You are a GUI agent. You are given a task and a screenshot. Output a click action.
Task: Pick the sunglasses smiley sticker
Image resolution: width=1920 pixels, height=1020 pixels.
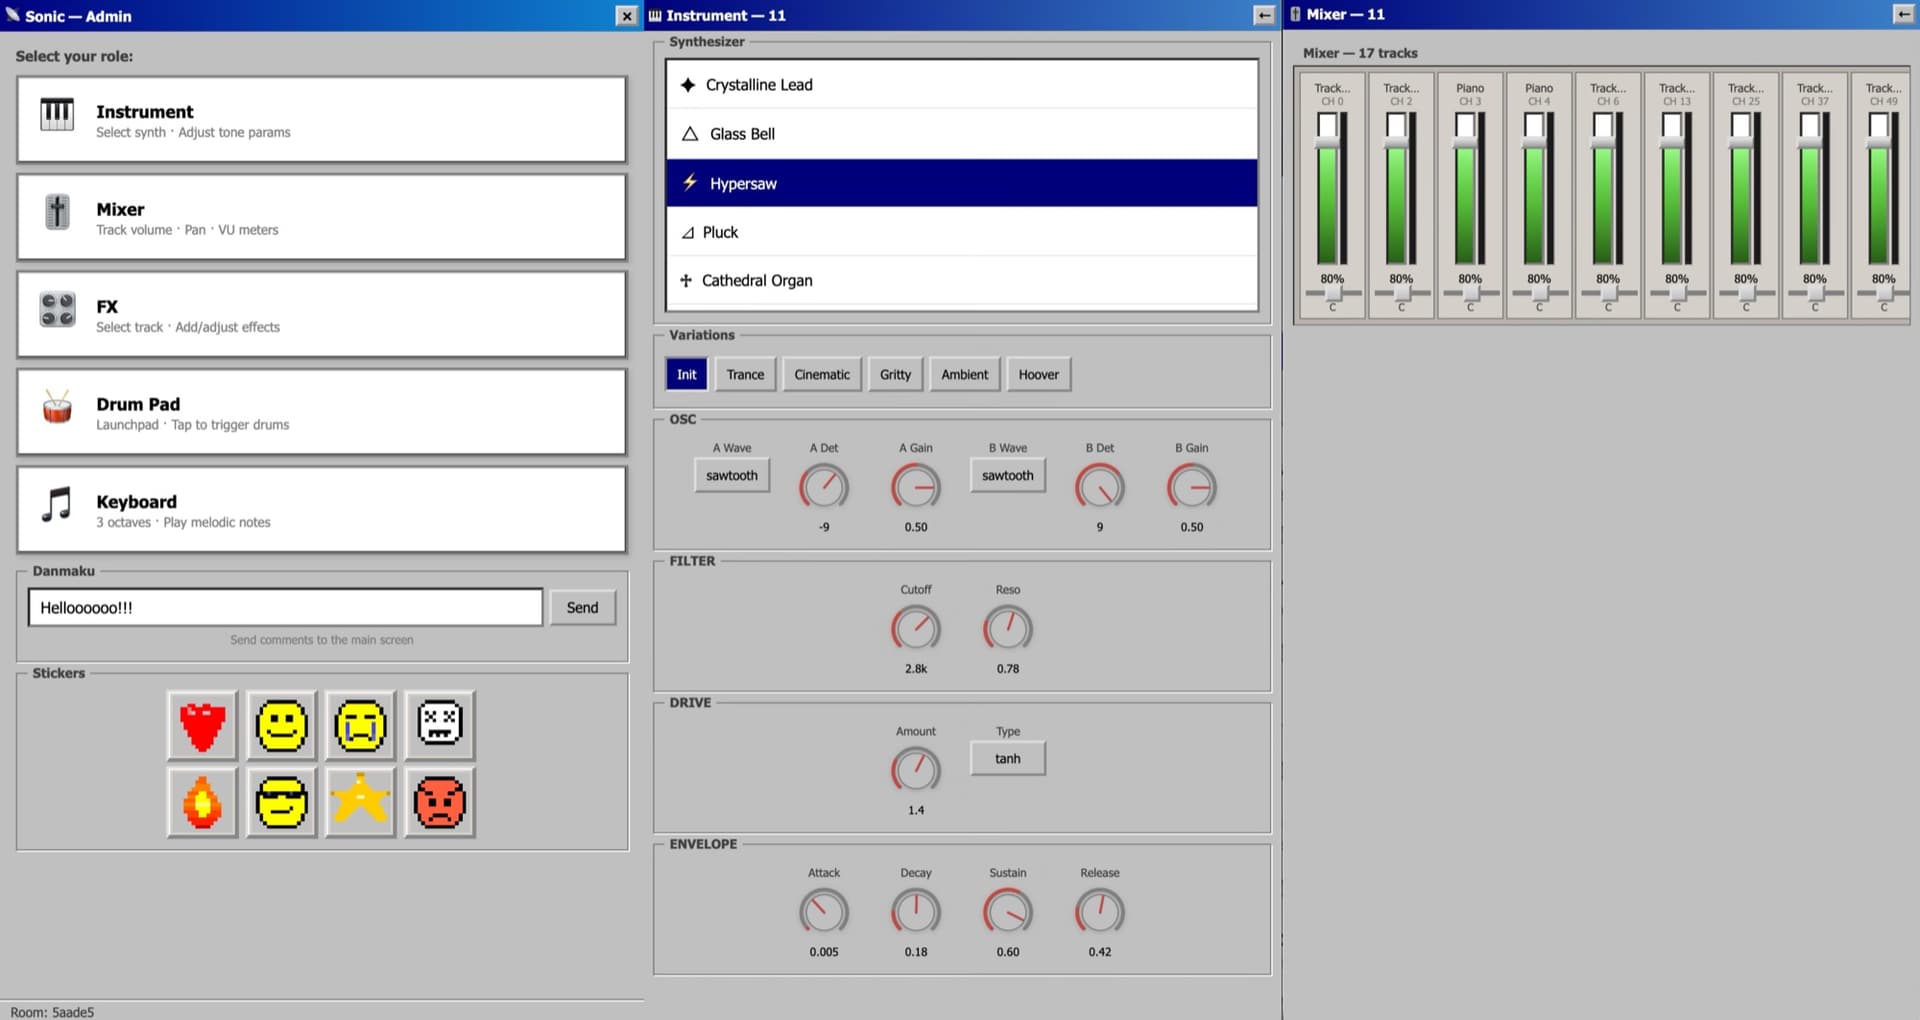(282, 803)
